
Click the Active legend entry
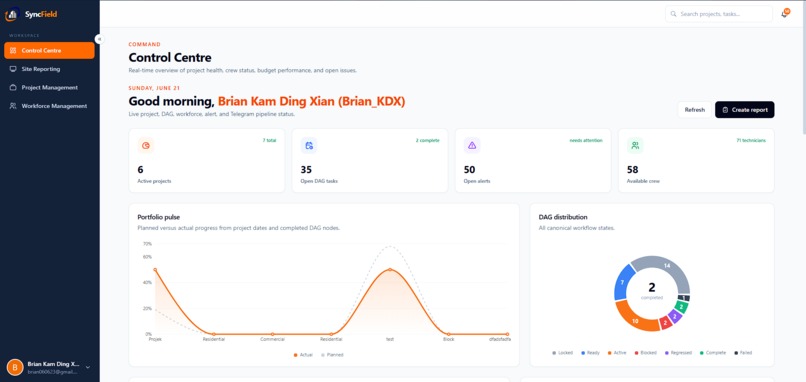pyautogui.click(x=617, y=353)
